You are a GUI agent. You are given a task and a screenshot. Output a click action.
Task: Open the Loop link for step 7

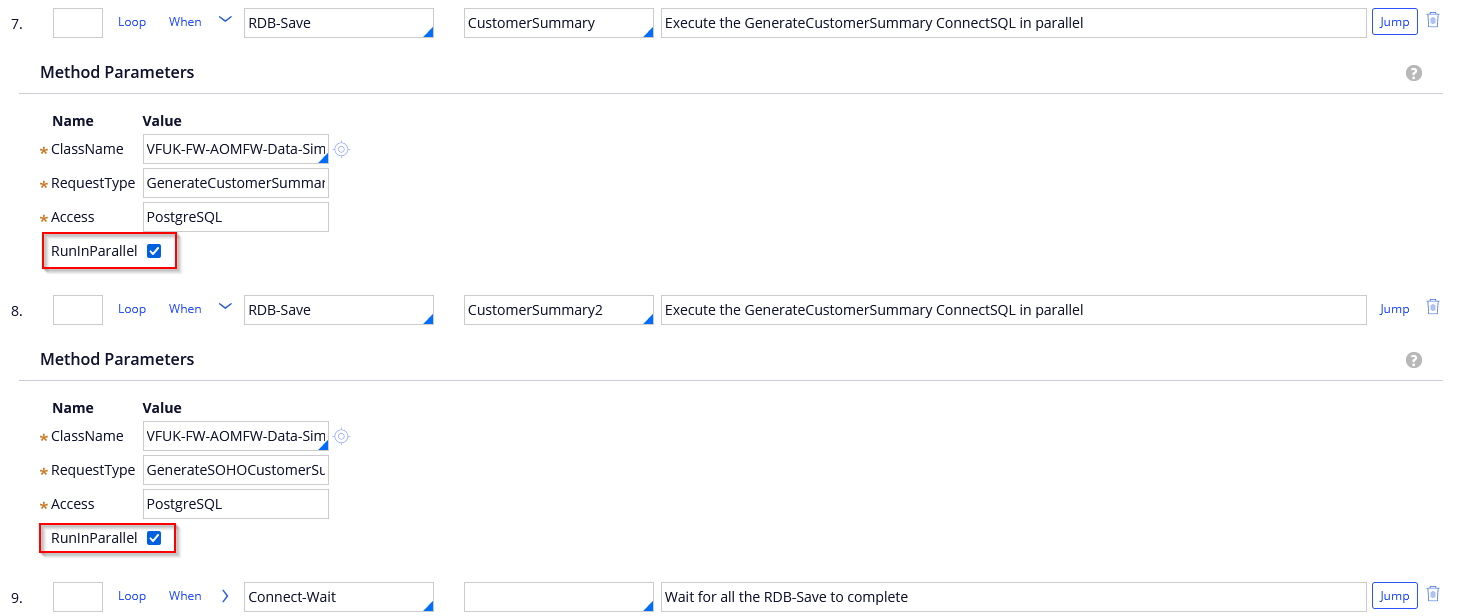pyautogui.click(x=132, y=22)
